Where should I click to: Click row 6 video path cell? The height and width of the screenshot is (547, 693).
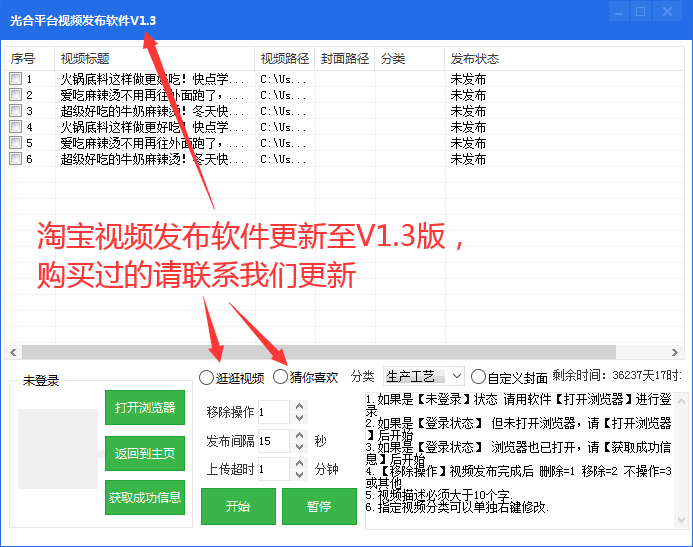tap(283, 159)
